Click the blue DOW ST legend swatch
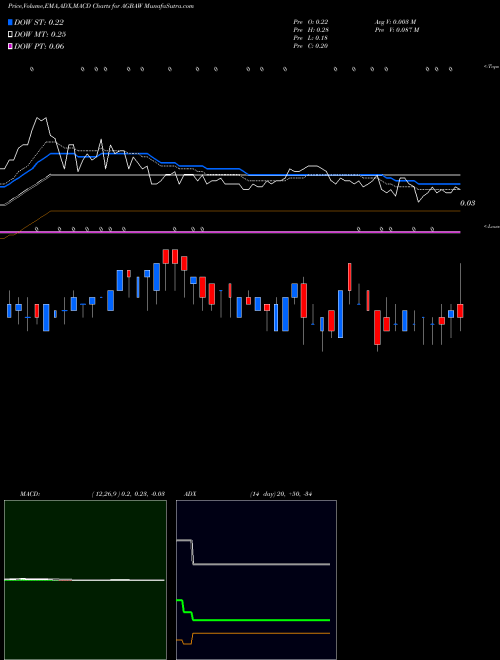The width and height of the screenshot is (500, 660). coord(11,22)
